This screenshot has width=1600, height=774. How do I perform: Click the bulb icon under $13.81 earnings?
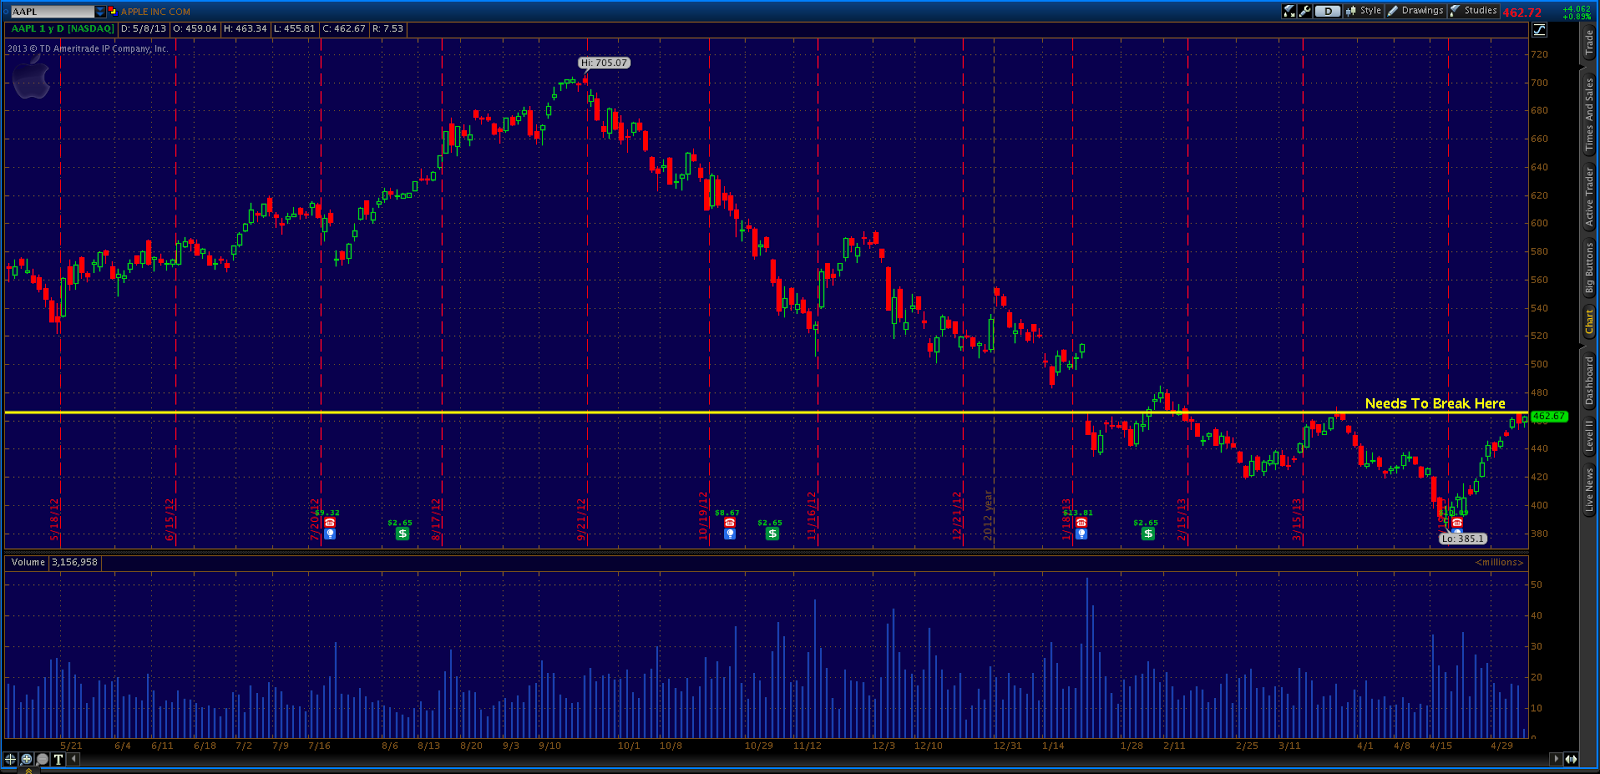click(1081, 534)
